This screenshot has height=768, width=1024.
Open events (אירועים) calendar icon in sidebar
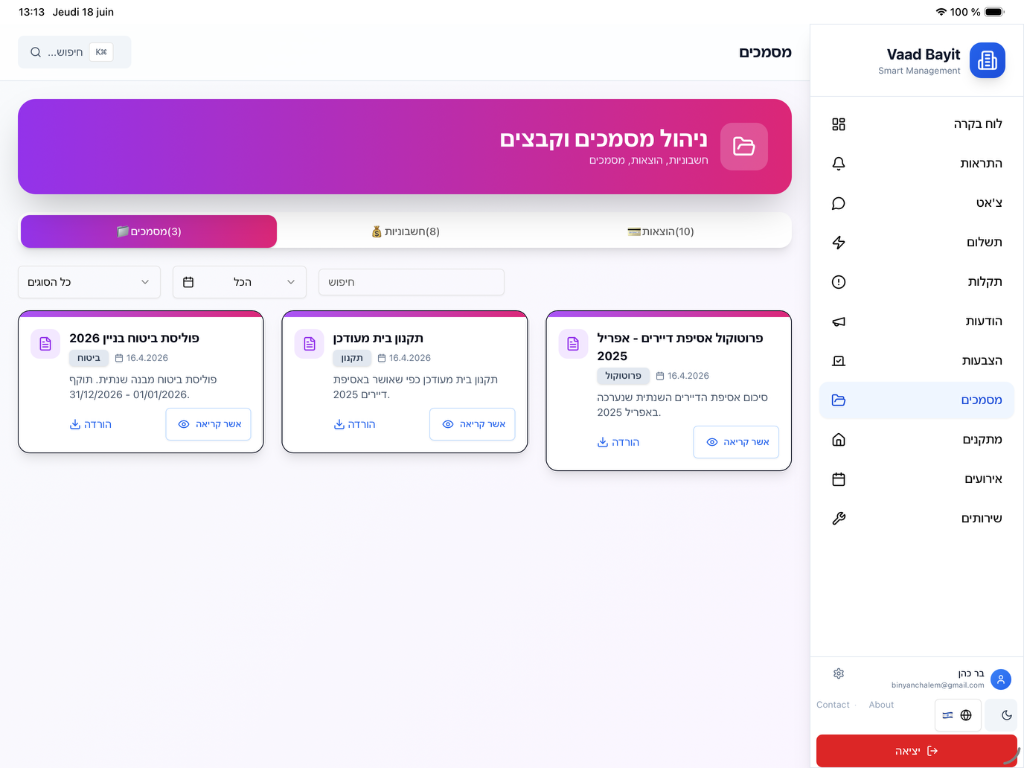pyautogui.click(x=839, y=479)
